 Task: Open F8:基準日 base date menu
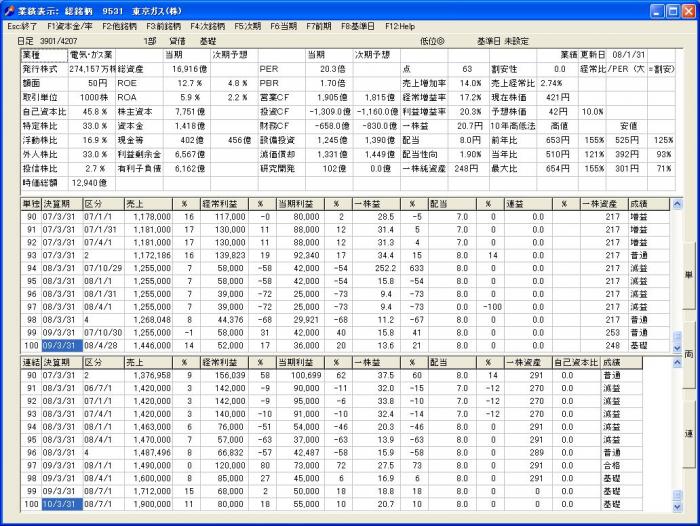click(358, 26)
